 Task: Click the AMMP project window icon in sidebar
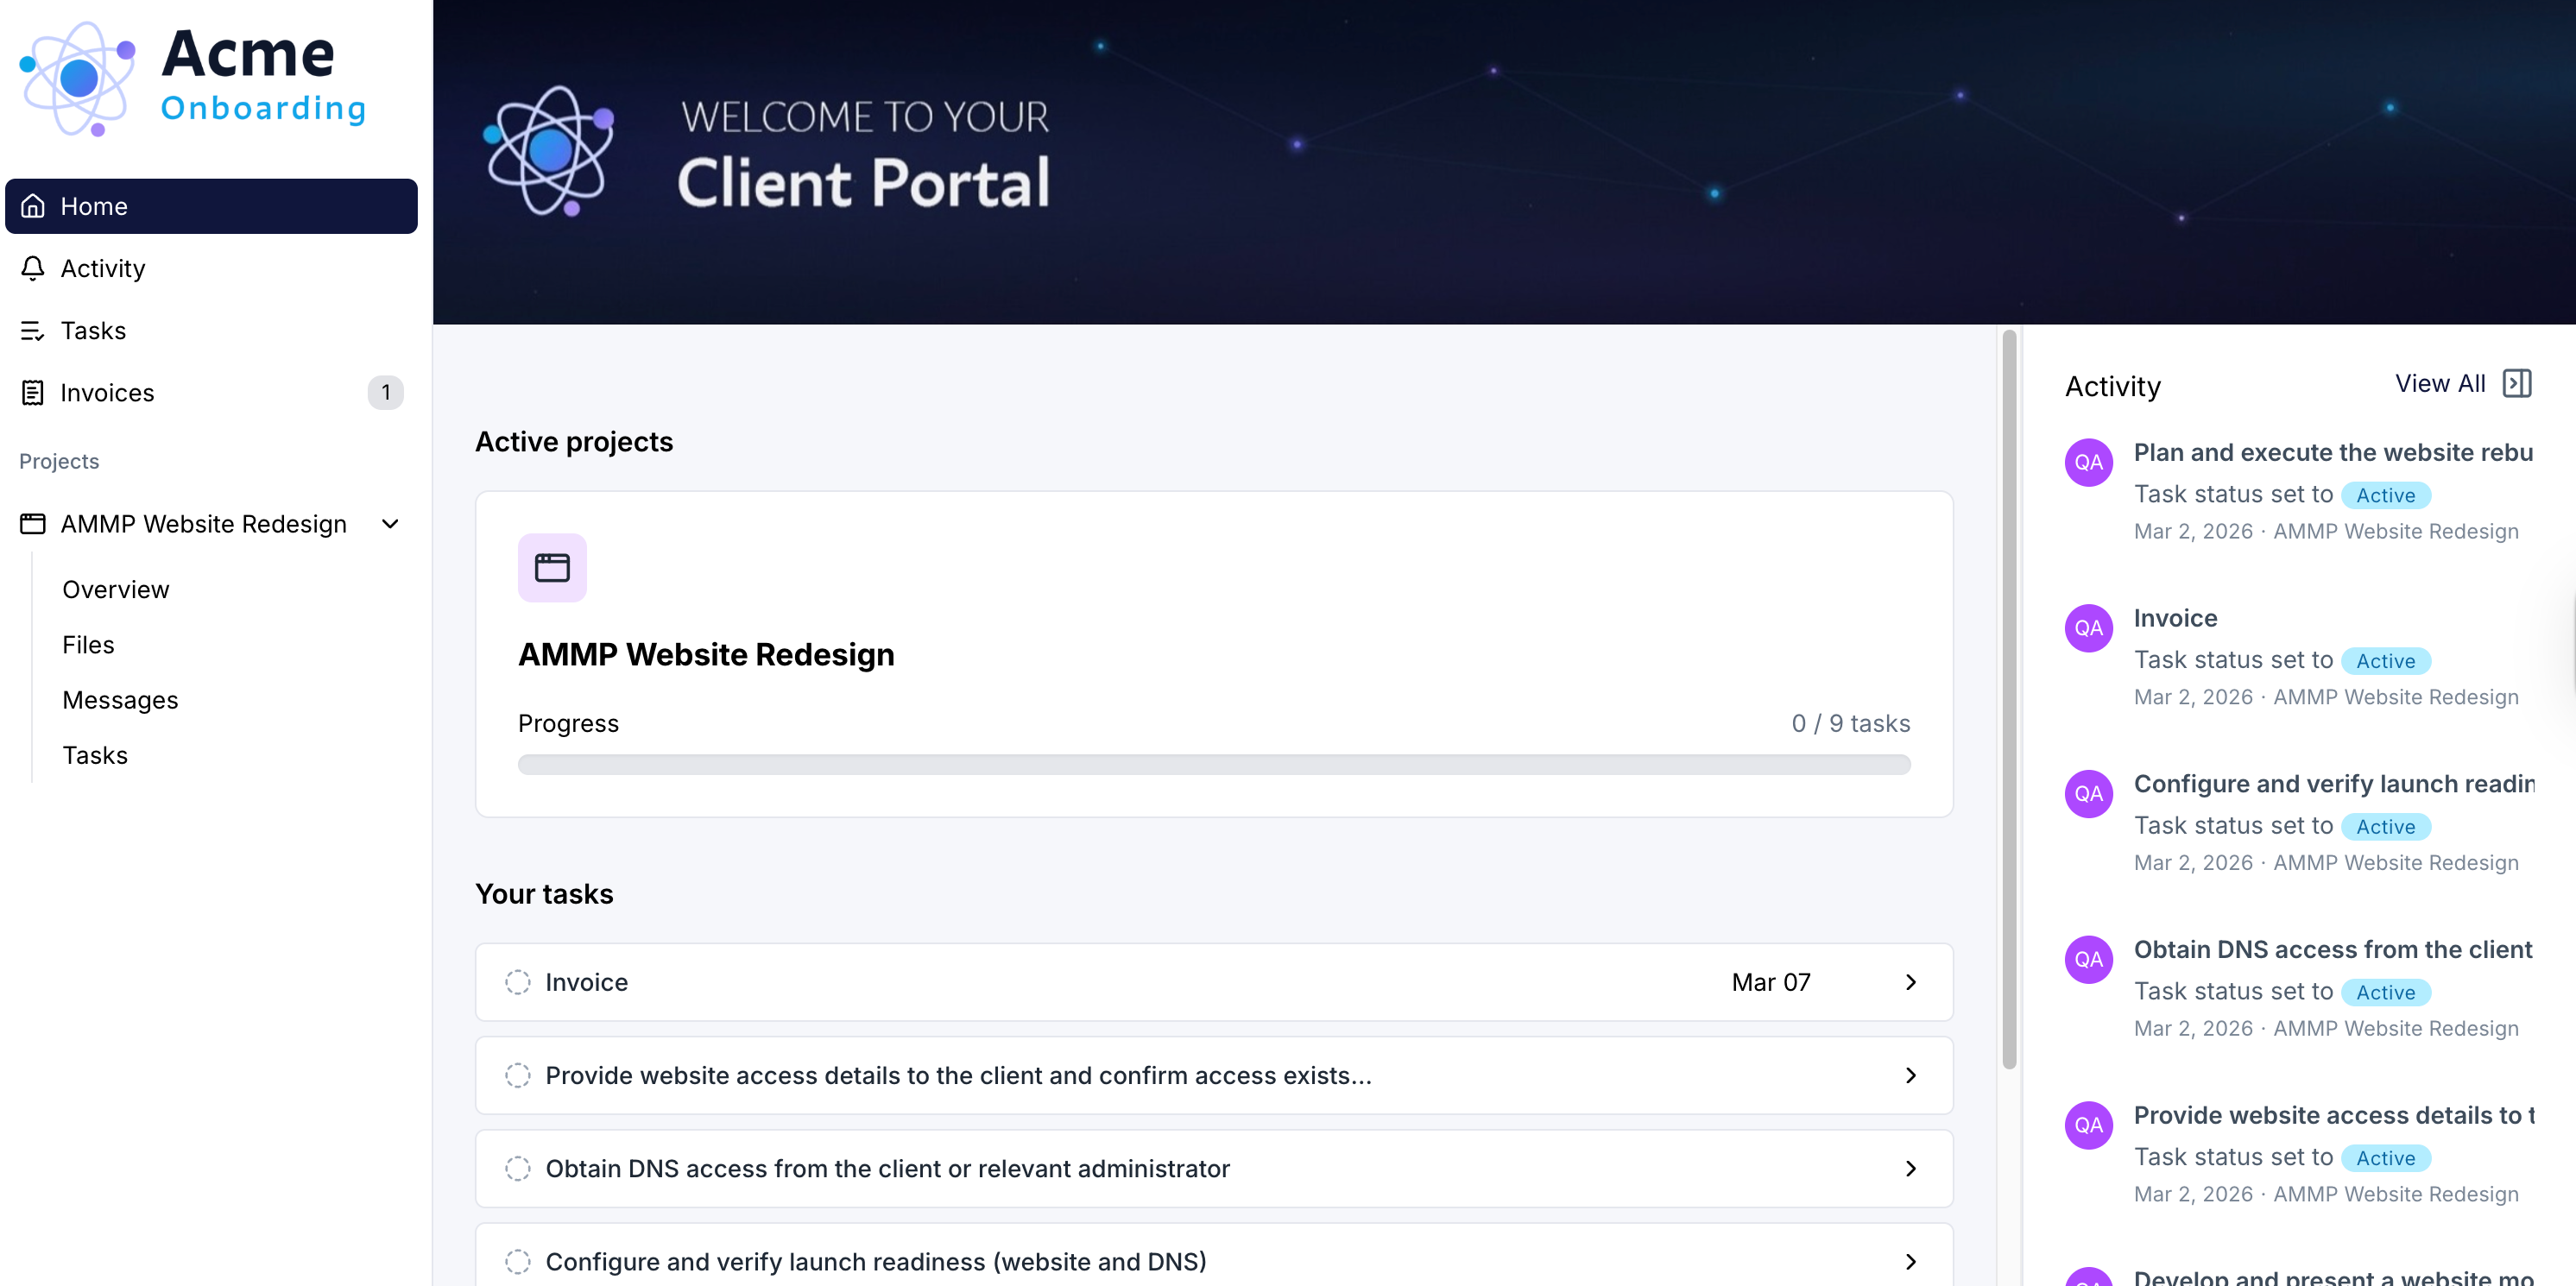[33, 524]
